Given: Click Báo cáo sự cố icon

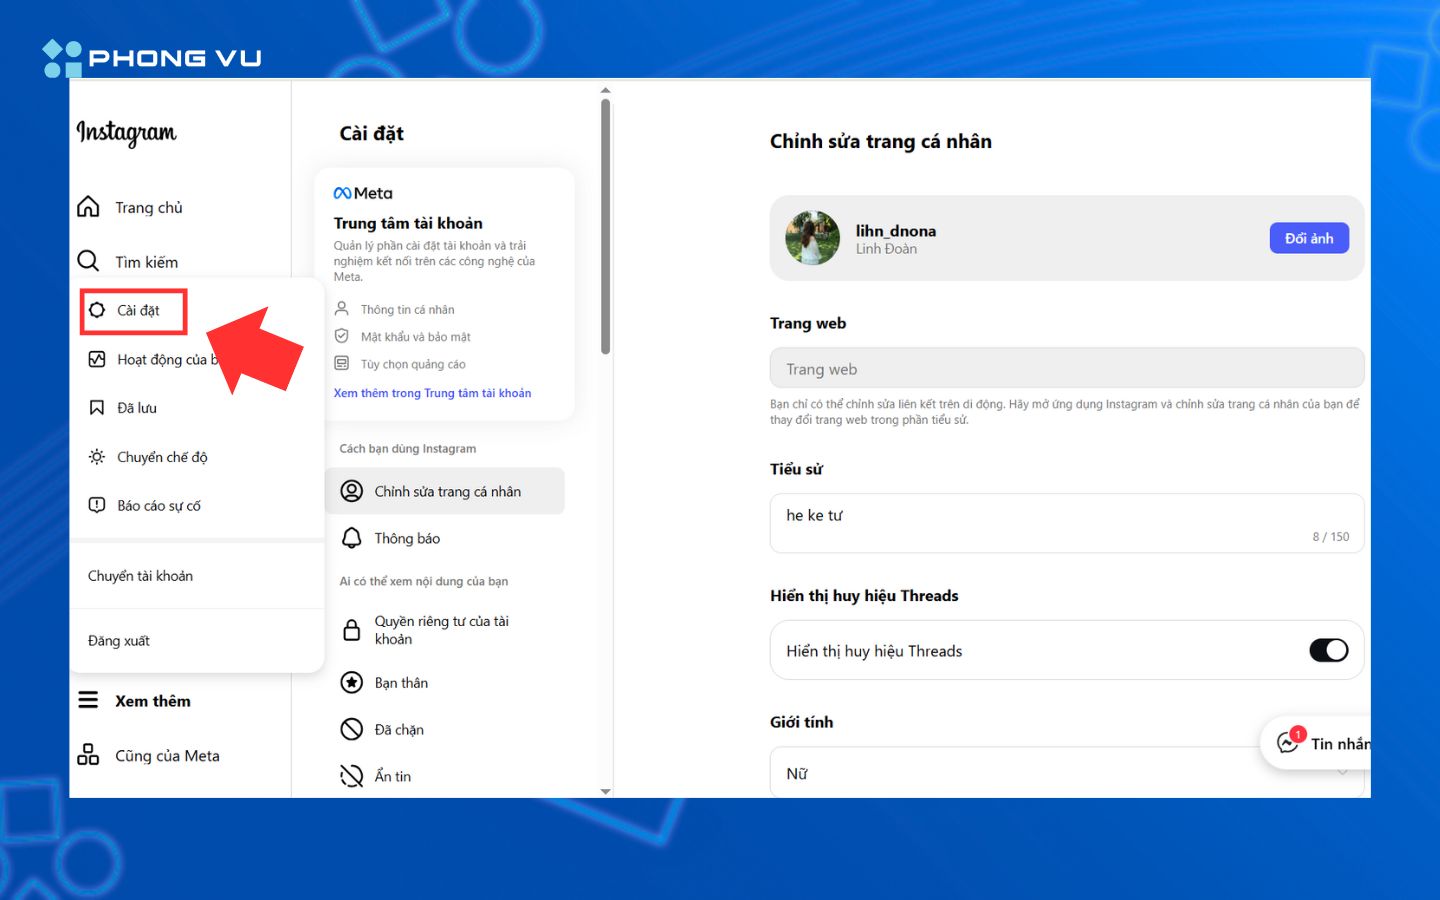Looking at the screenshot, I should [x=97, y=505].
